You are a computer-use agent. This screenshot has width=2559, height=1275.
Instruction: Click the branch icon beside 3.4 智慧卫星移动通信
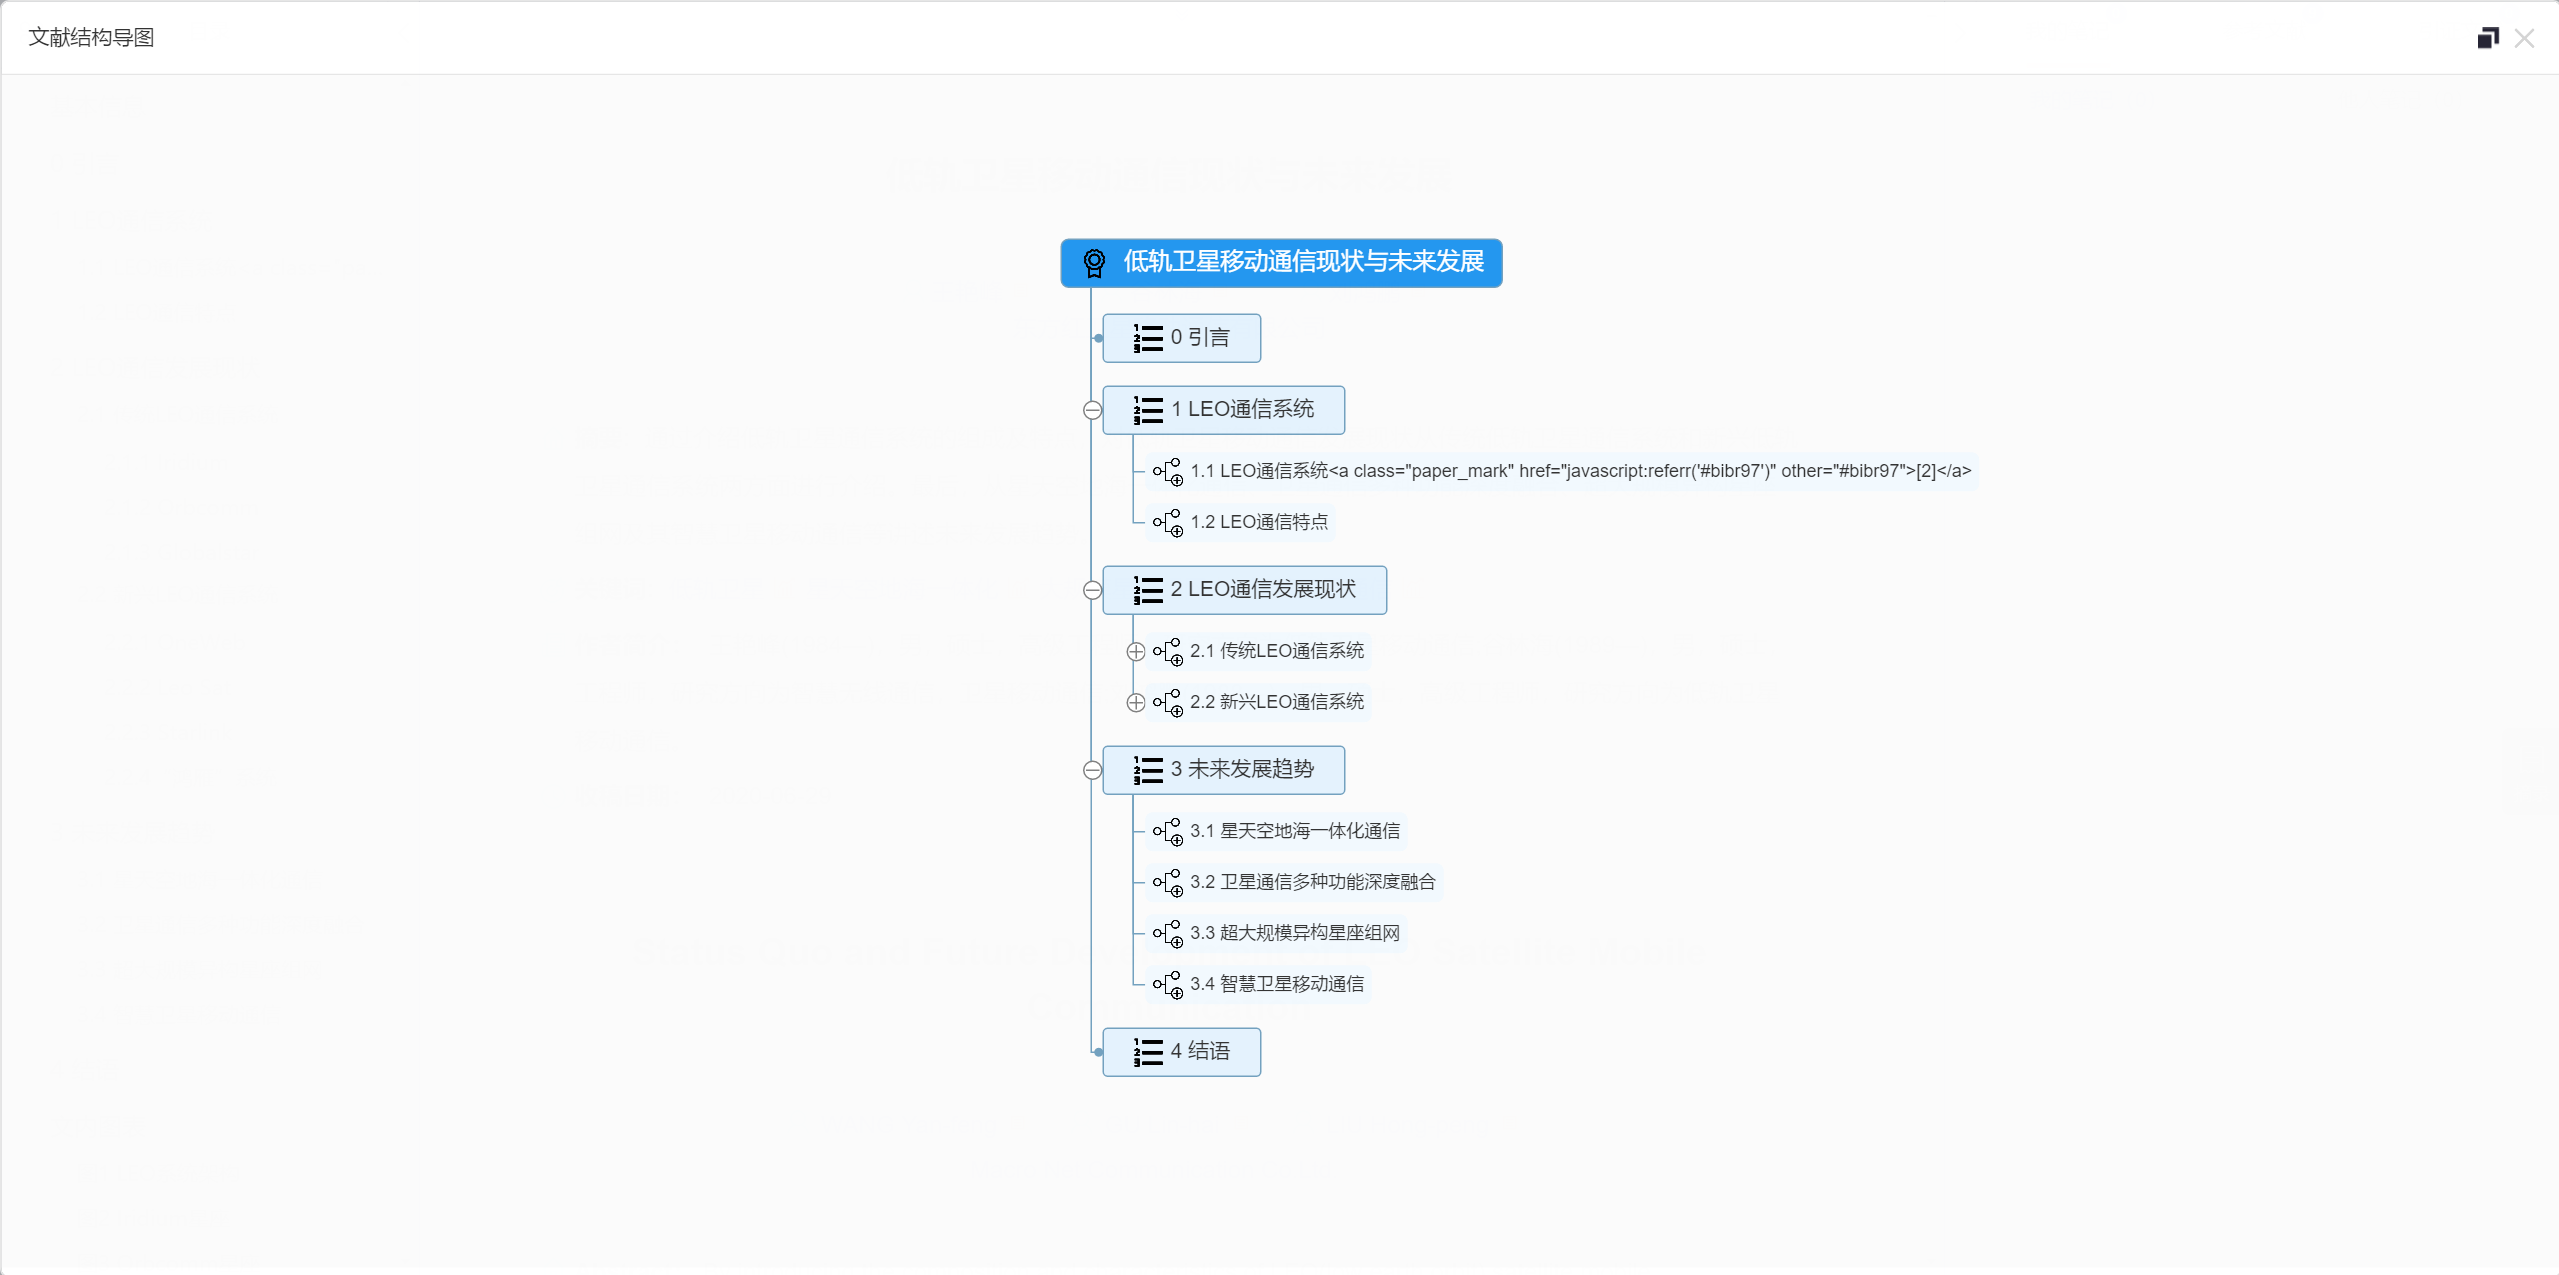tap(1170, 984)
